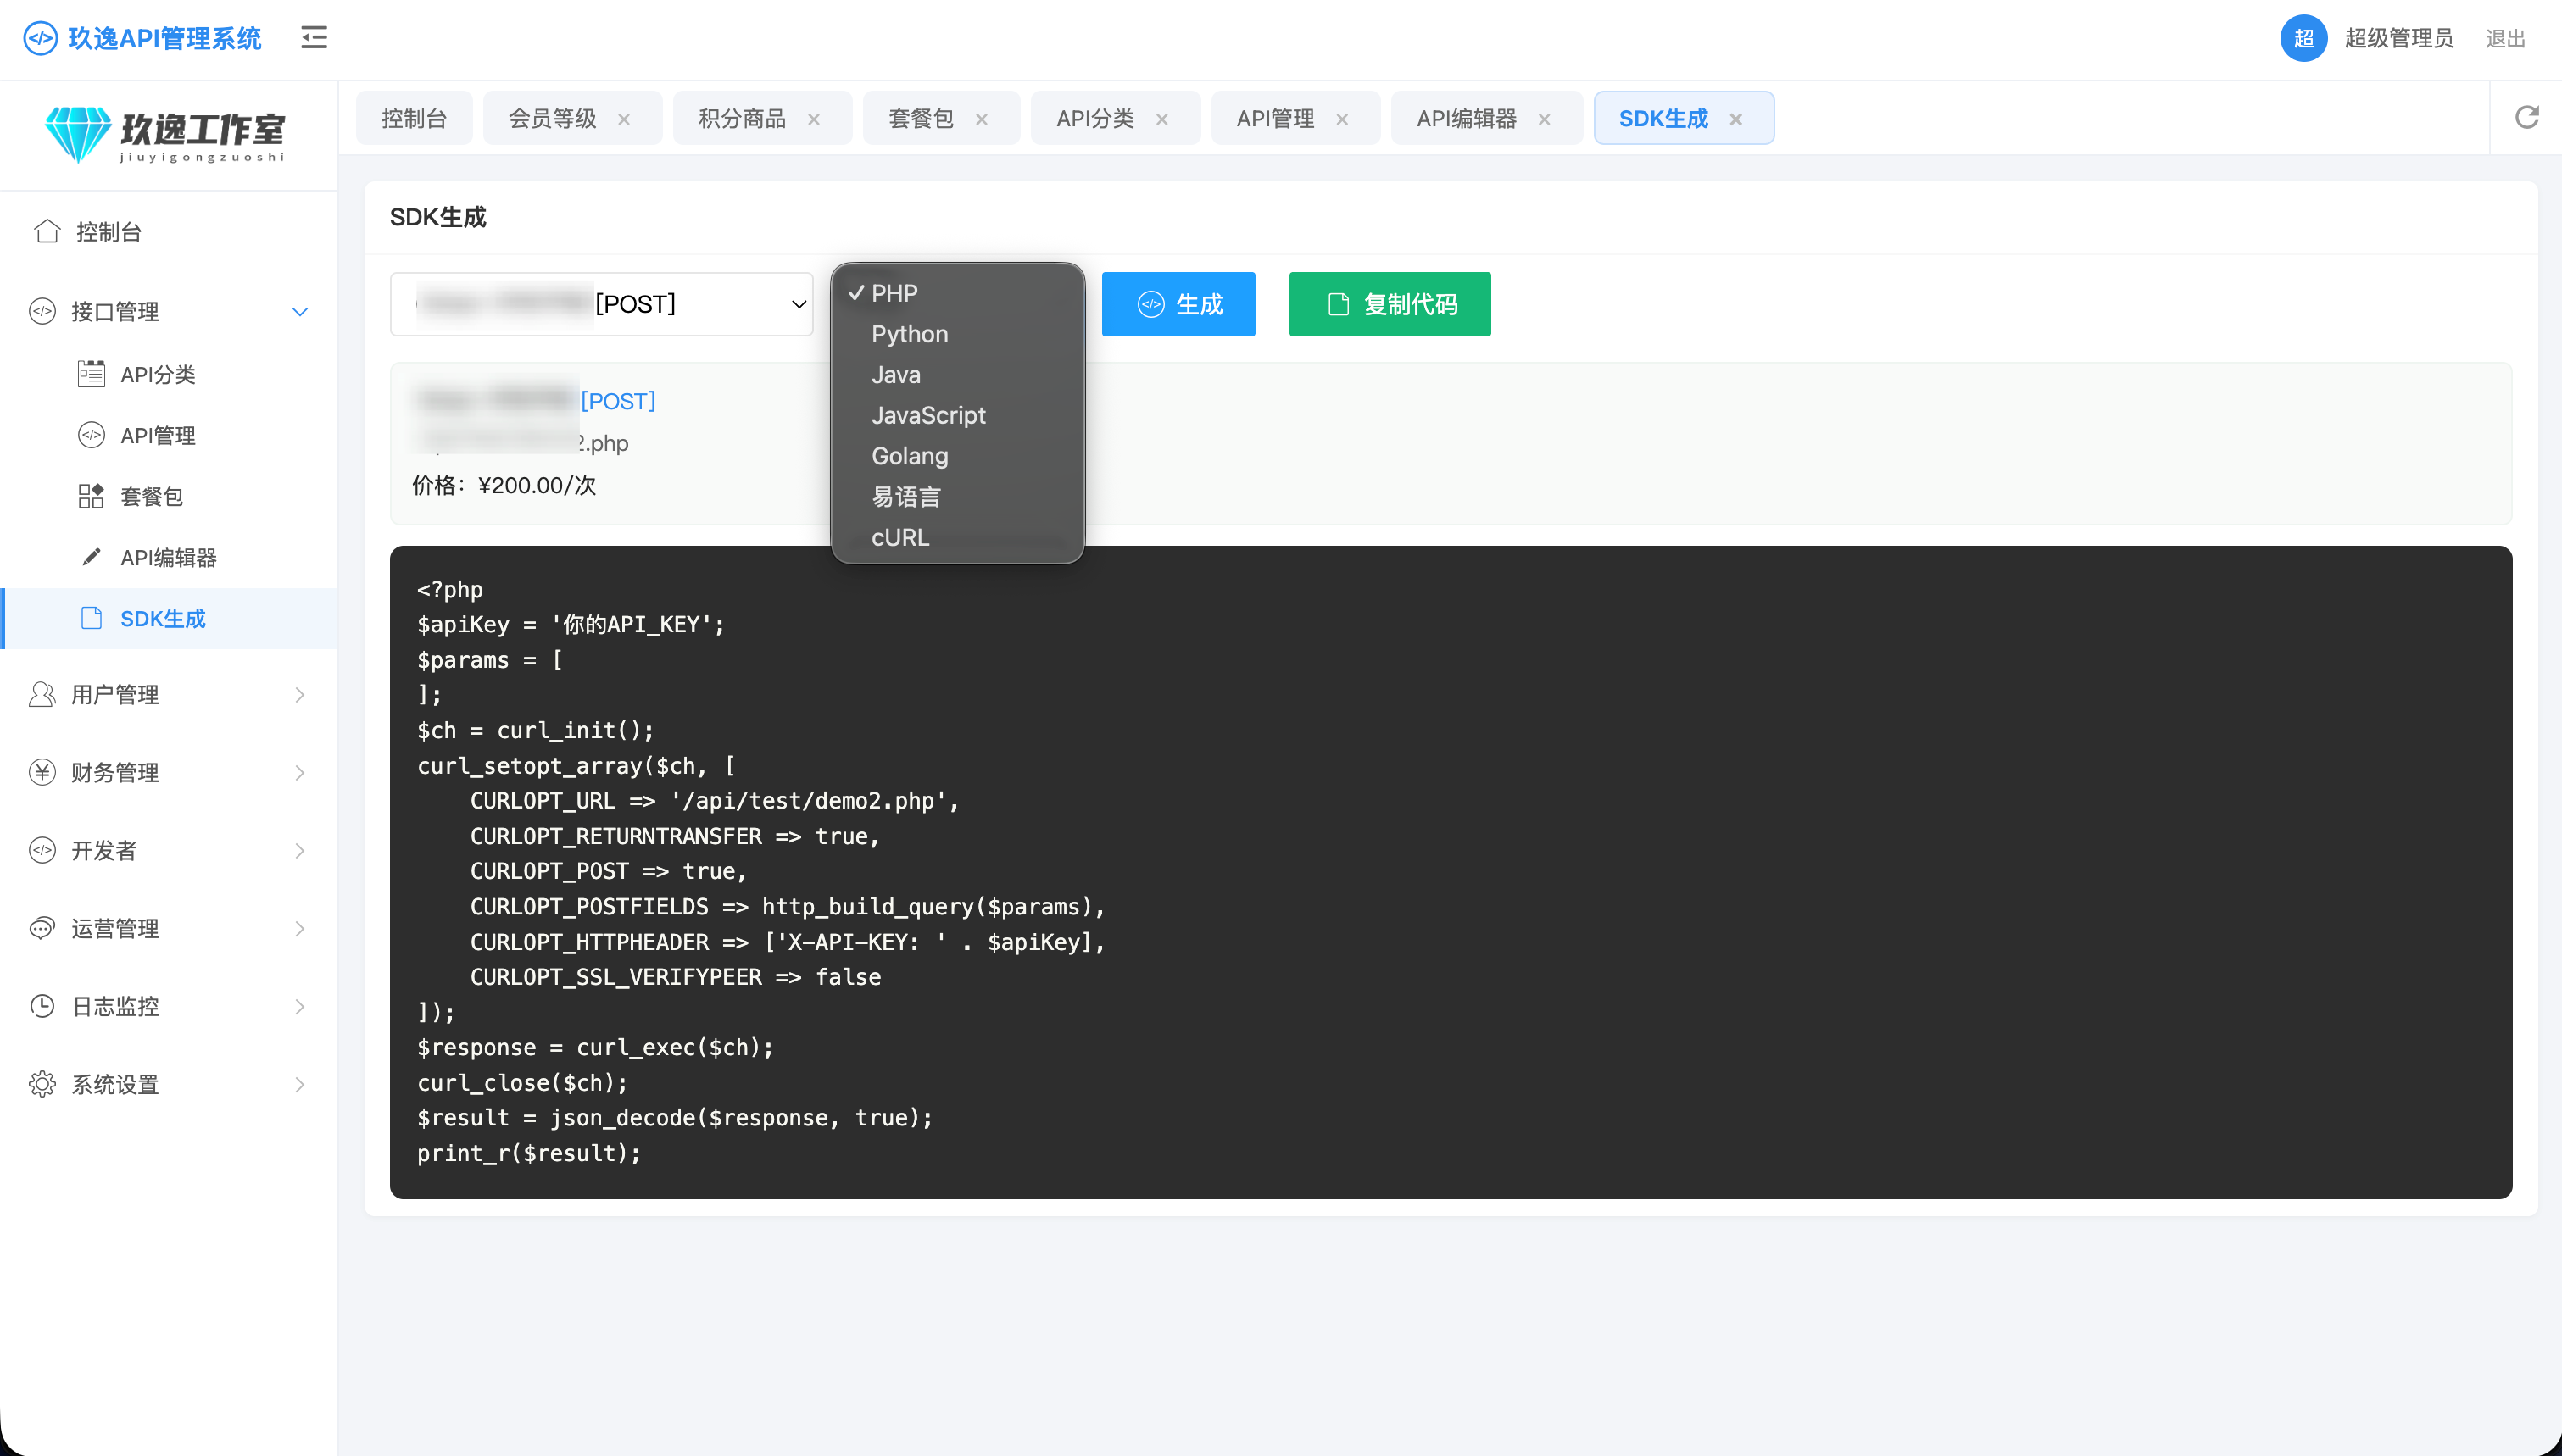The image size is (2562, 1456).
Task: Click the 退出 logout link
Action: (x=2505, y=39)
